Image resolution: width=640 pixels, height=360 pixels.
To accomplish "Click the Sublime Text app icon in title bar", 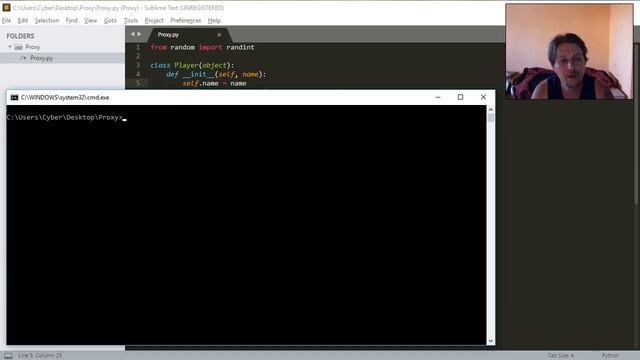I will click(6, 7).
